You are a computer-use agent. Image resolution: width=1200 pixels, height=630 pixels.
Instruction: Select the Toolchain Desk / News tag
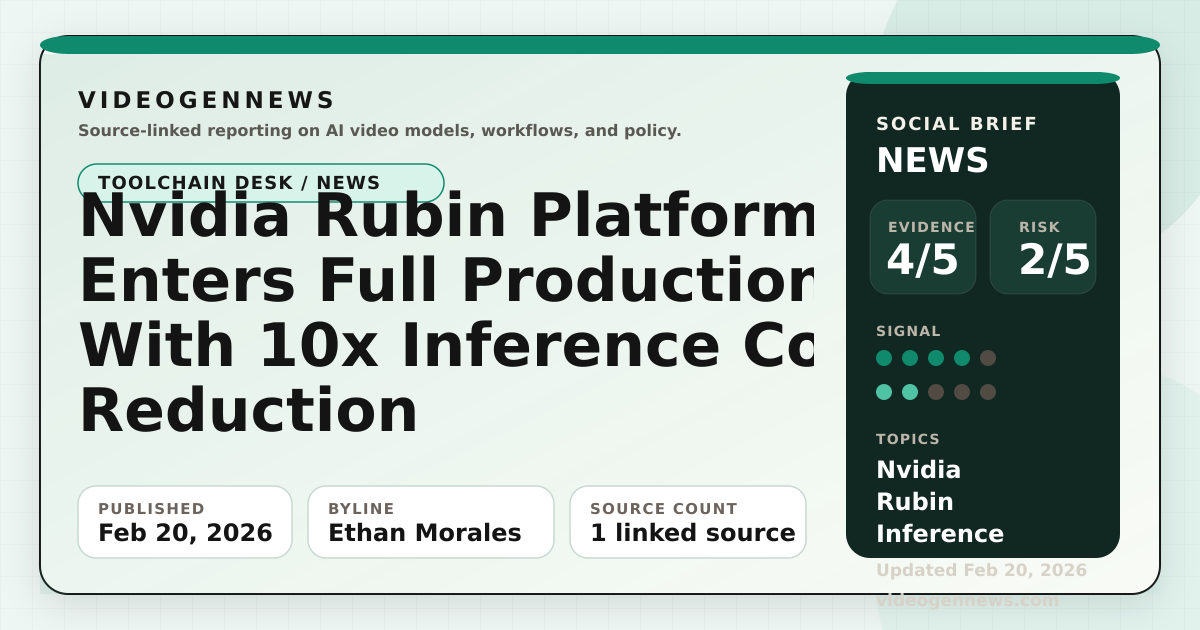[261, 183]
